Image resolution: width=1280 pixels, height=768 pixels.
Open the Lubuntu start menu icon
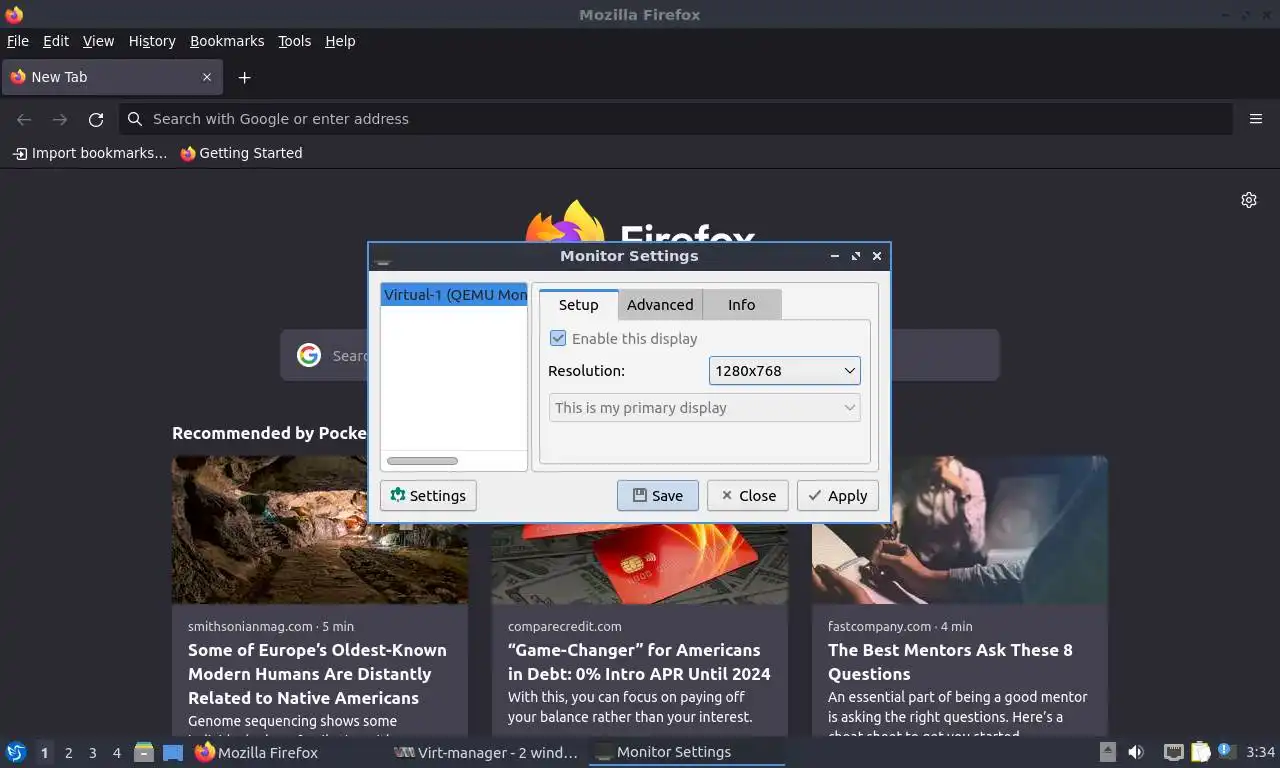pyautogui.click(x=16, y=752)
